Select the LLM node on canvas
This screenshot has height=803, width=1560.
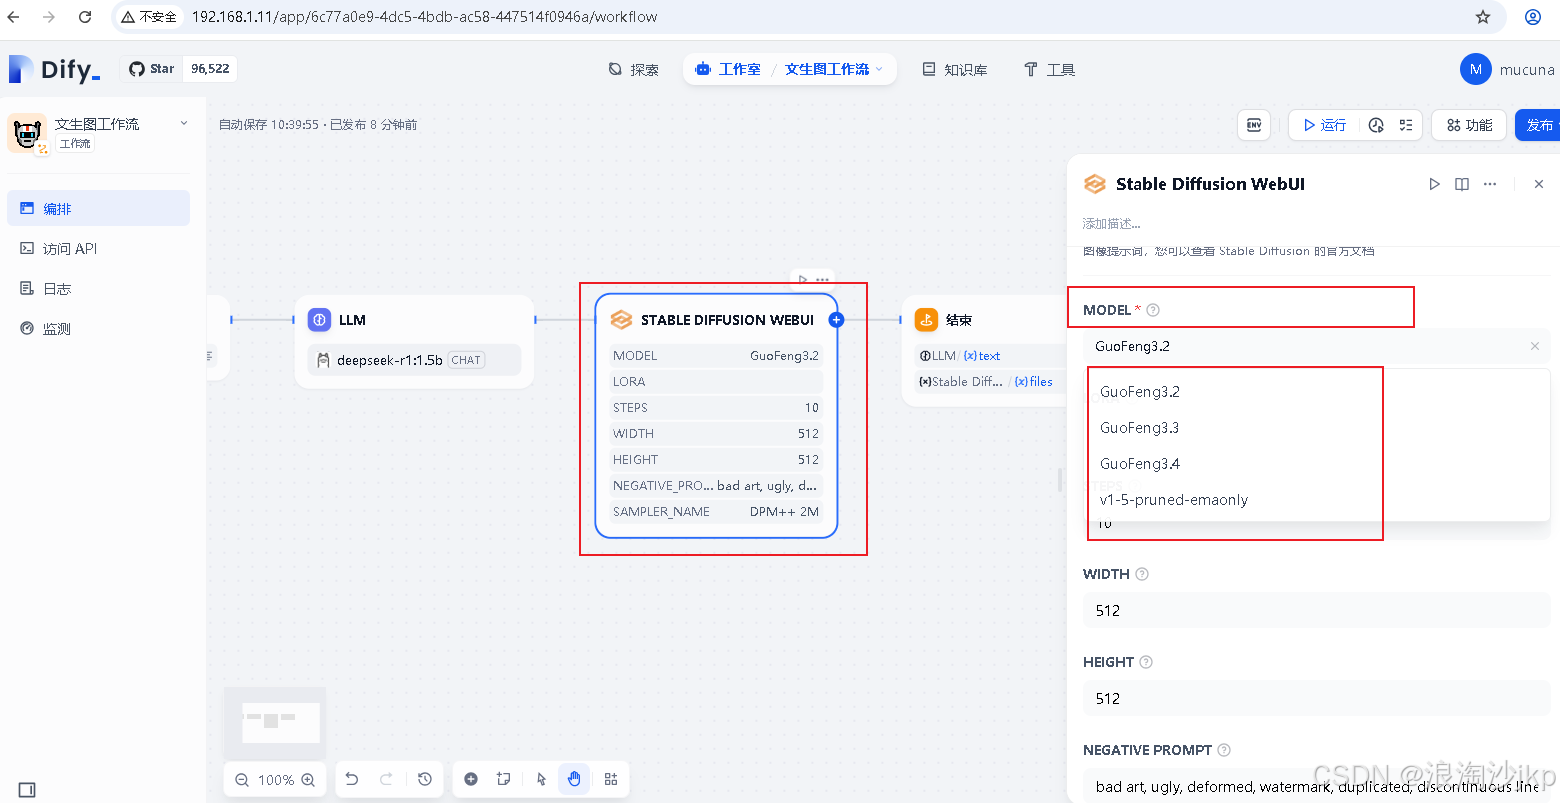pos(414,340)
